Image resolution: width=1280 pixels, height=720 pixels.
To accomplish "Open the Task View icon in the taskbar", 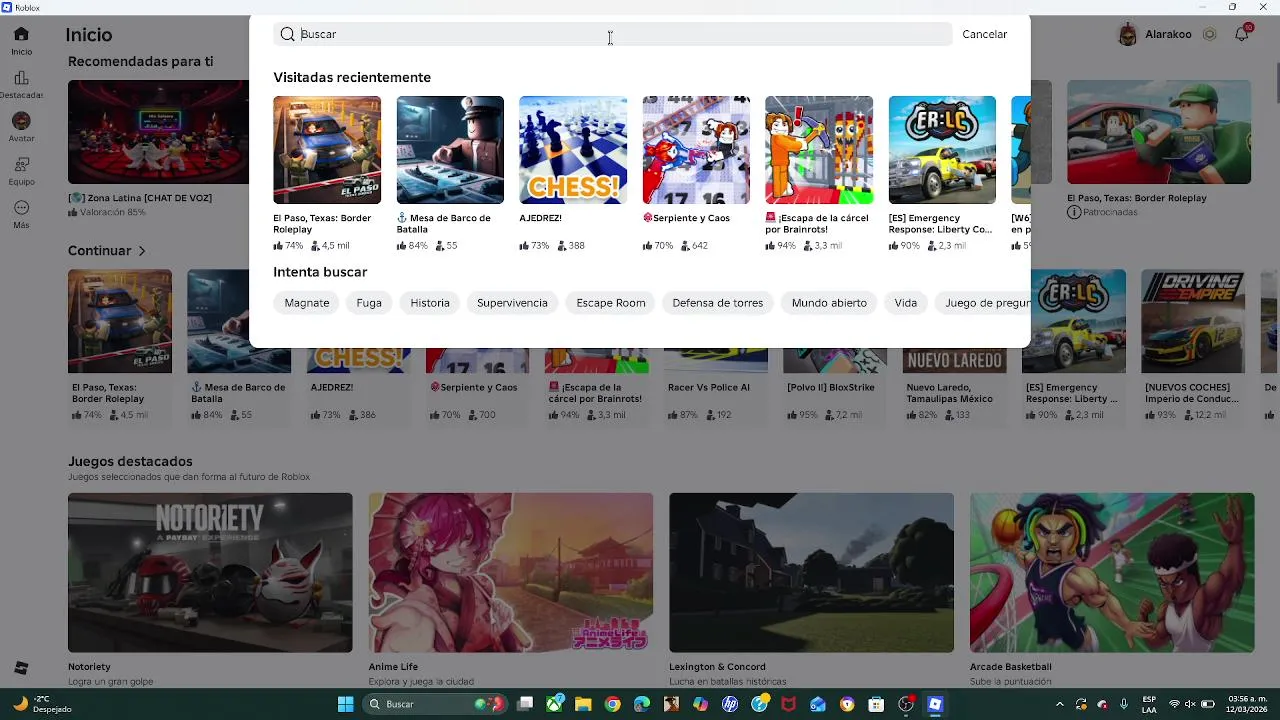I will tap(525, 704).
